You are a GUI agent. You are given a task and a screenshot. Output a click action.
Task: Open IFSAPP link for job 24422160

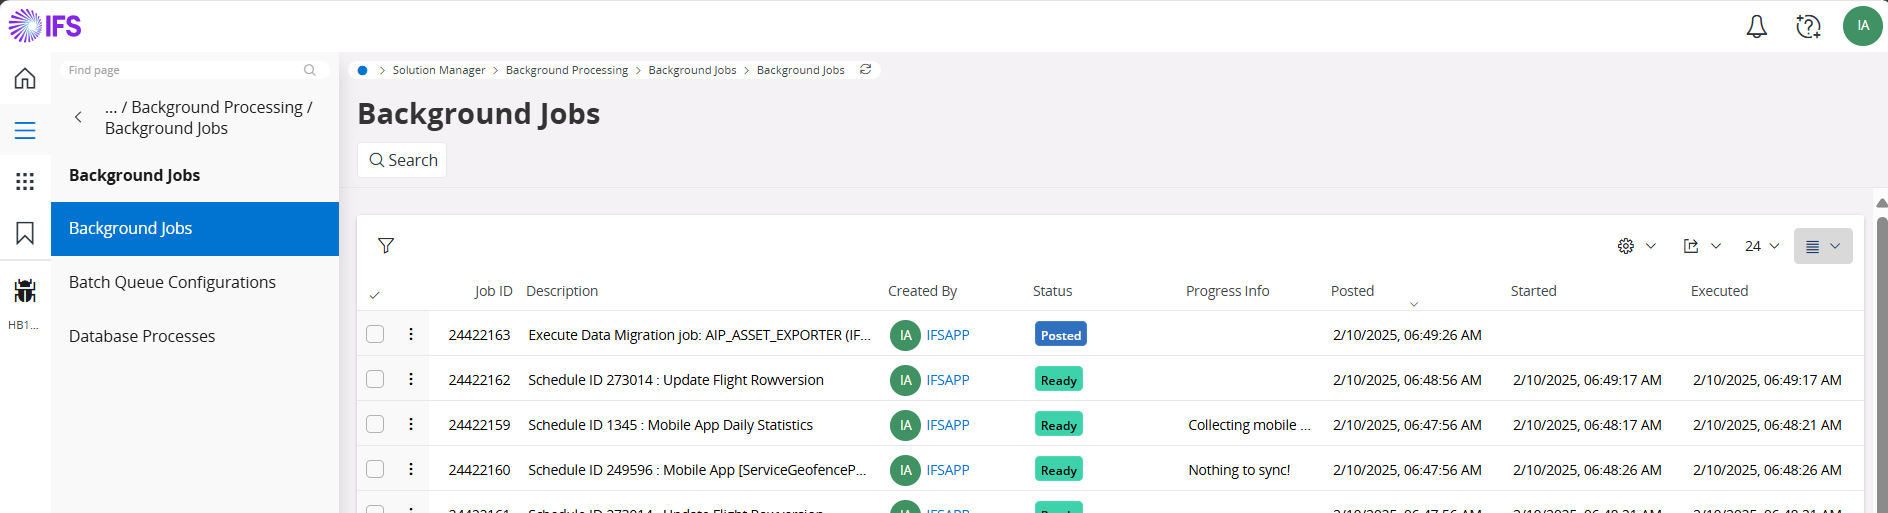[947, 470]
